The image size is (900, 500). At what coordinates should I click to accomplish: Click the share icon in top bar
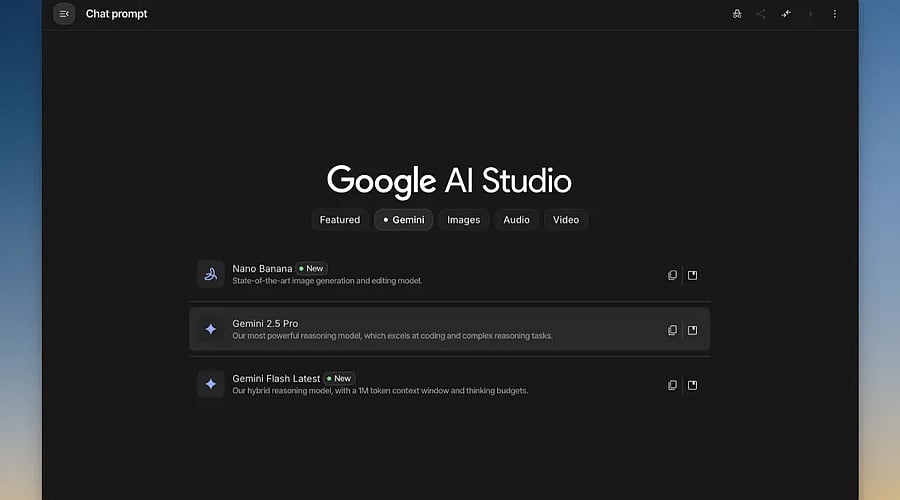coord(761,14)
